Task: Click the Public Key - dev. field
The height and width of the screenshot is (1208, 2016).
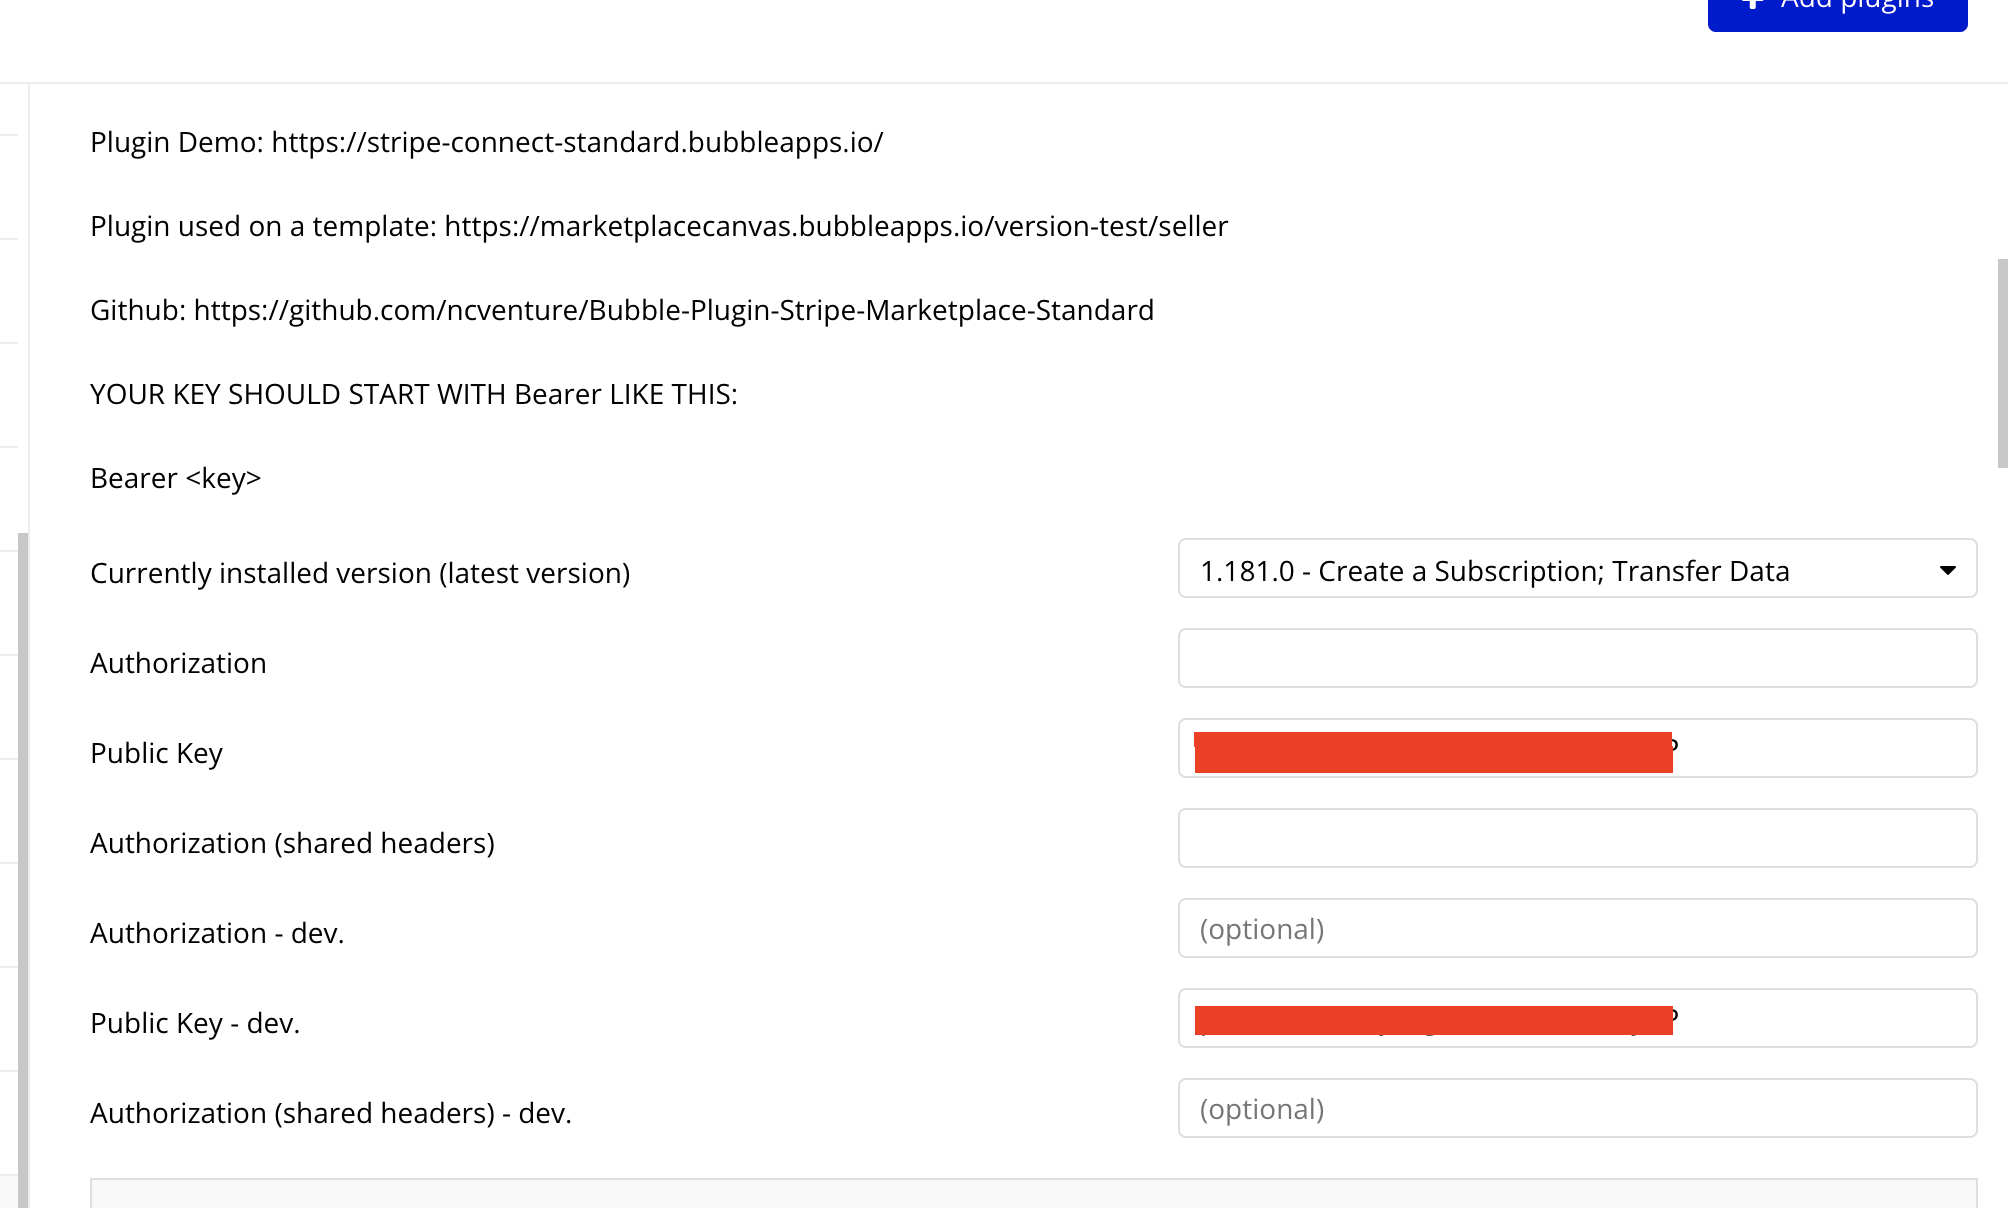Action: tap(1577, 1018)
